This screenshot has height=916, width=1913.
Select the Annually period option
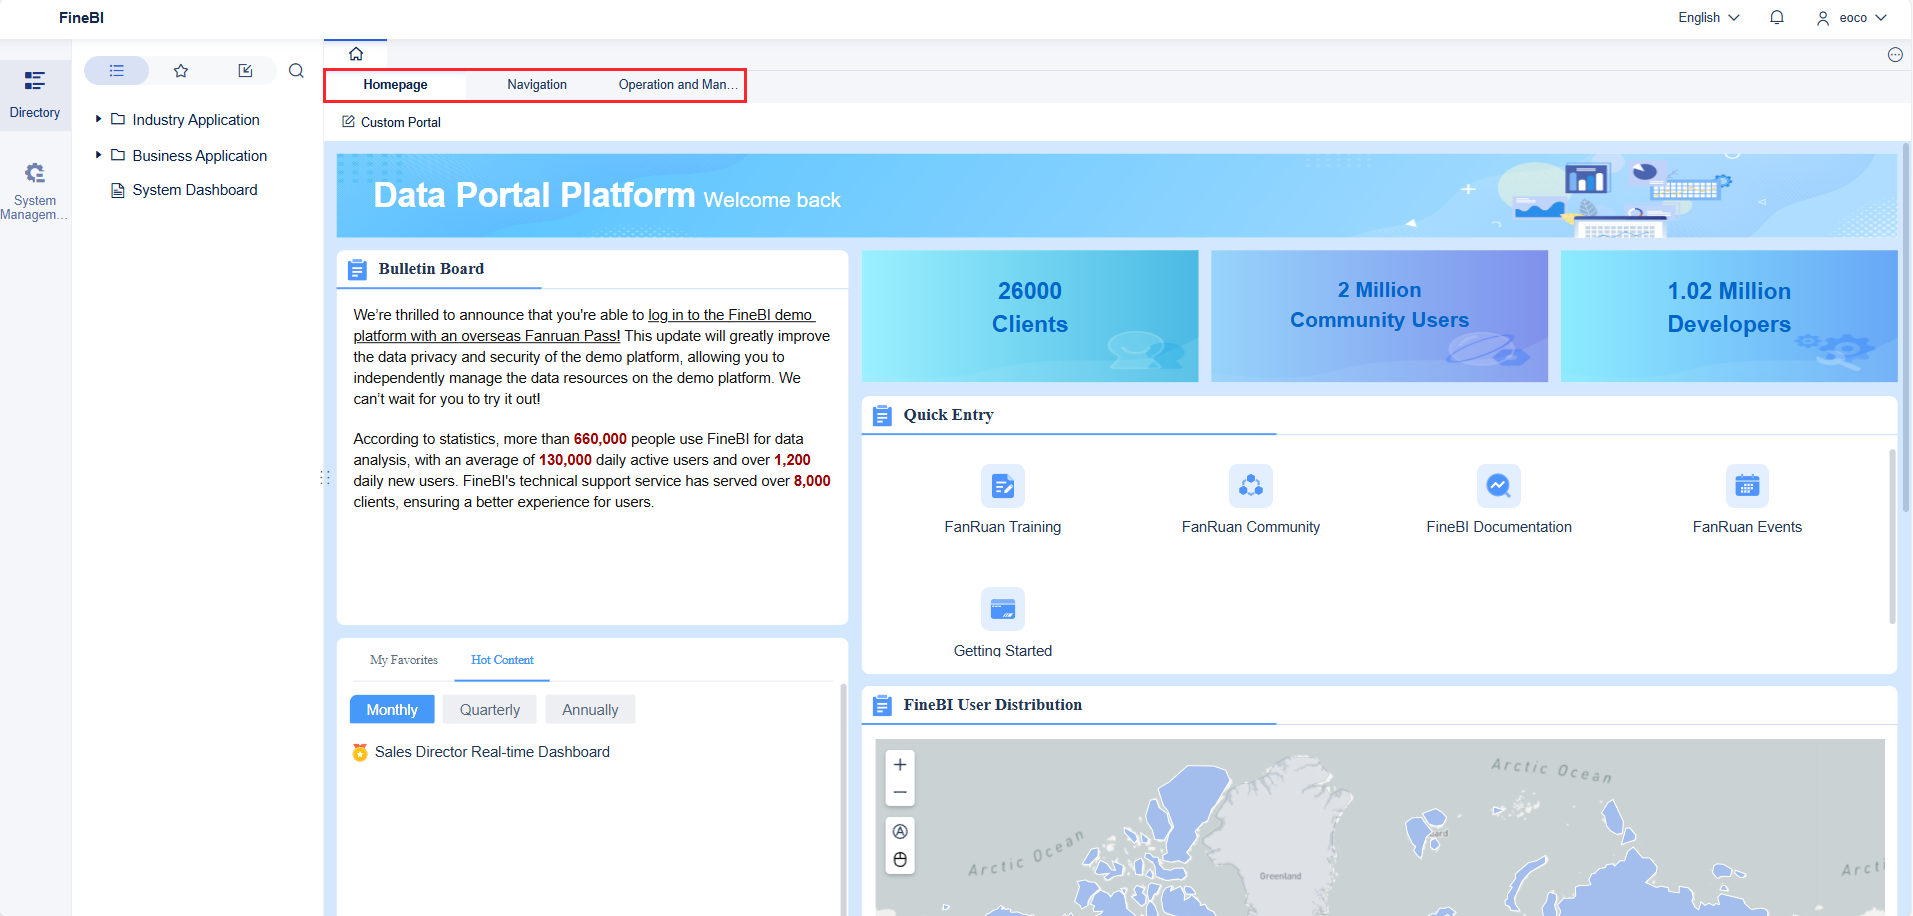pyautogui.click(x=590, y=709)
